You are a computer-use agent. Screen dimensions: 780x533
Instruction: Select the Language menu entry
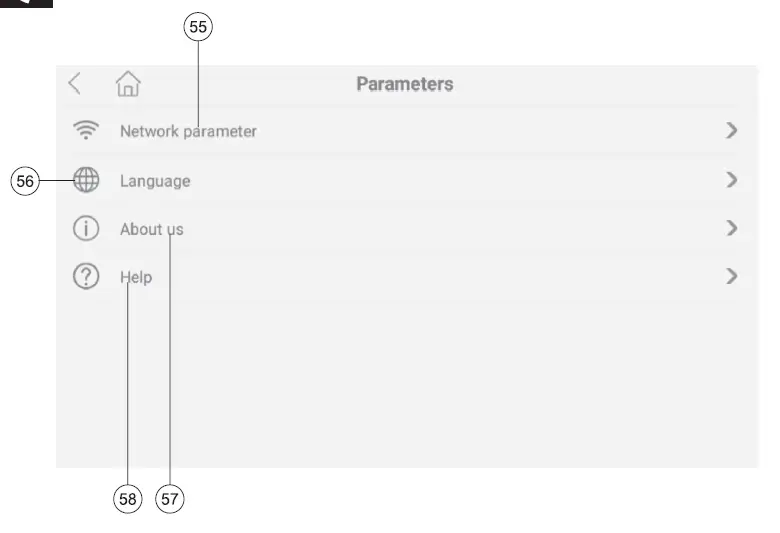(155, 181)
